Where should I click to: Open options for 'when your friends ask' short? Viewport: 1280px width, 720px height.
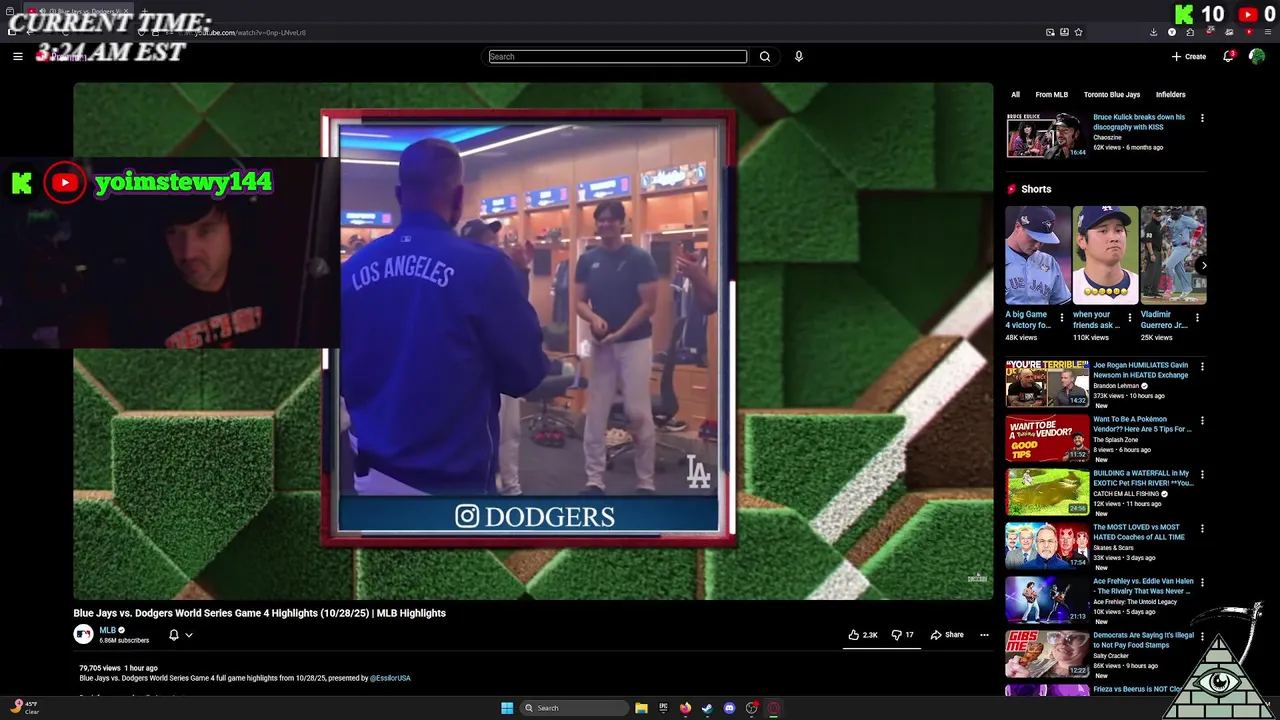(x=1130, y=318)
